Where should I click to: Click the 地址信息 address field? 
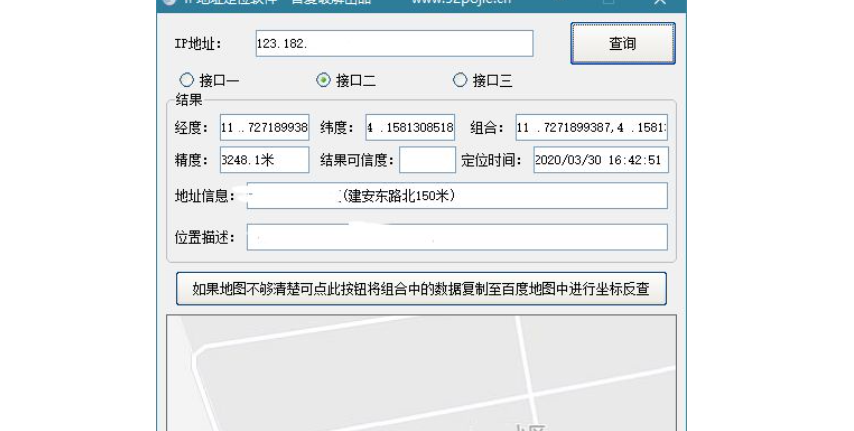pyautogui.click(x=455, y=196)
